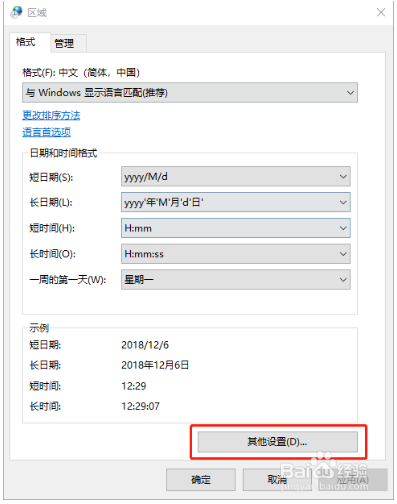Click the 一周的第一天(W): field label
Screen dimensions: 397x504
click(x=68, y=280)
